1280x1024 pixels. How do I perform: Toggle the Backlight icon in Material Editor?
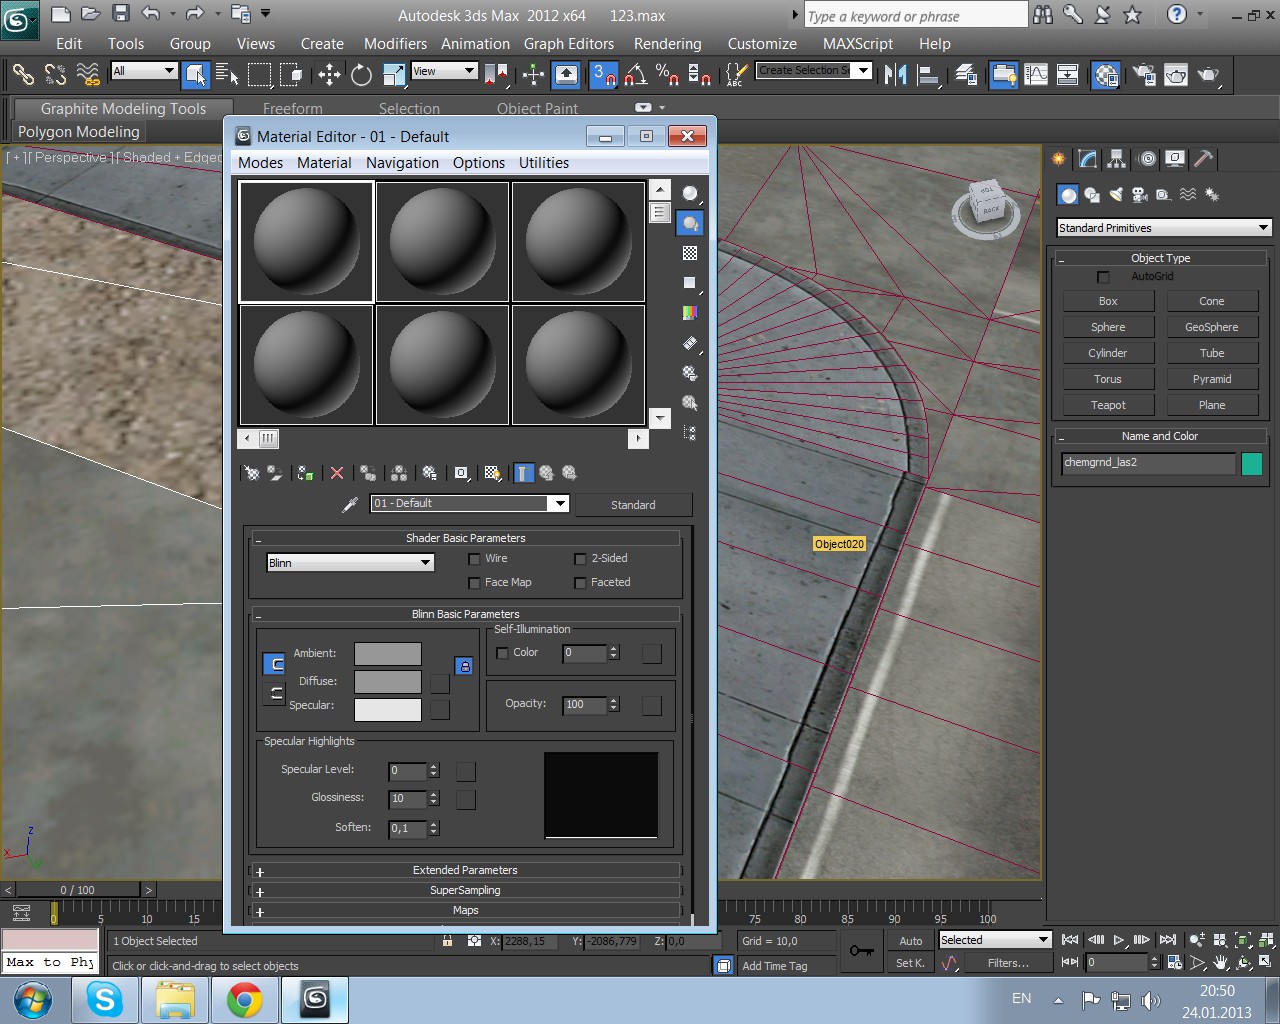click(x=690, y=223)
